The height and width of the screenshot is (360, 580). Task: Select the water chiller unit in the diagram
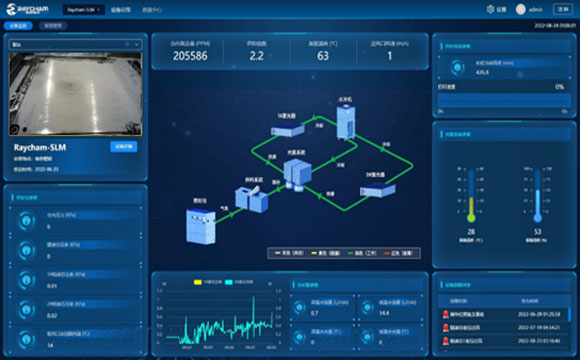pos(346,122)
